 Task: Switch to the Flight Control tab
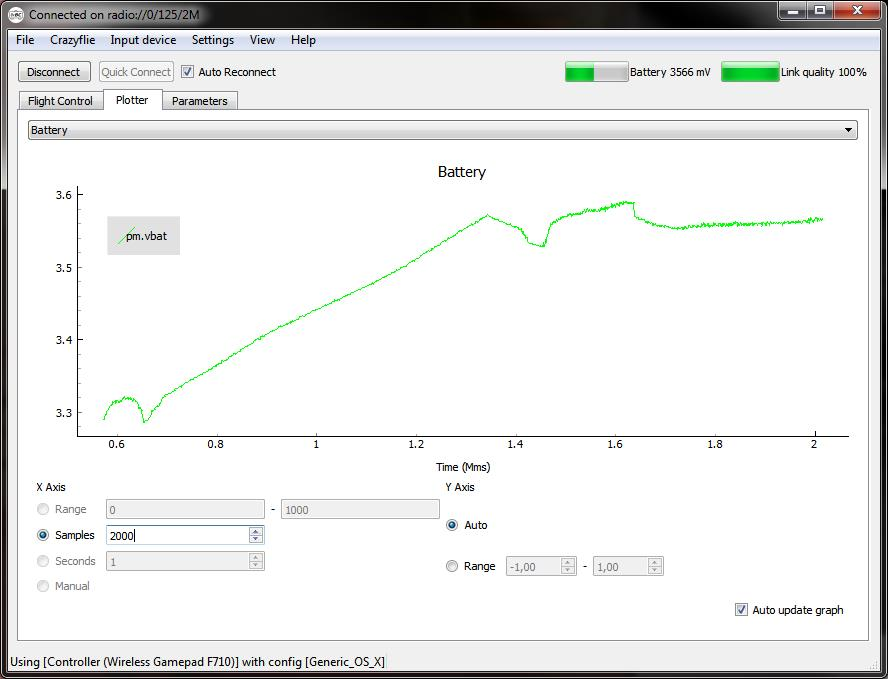pyautogui.click(x=60, y=101)
